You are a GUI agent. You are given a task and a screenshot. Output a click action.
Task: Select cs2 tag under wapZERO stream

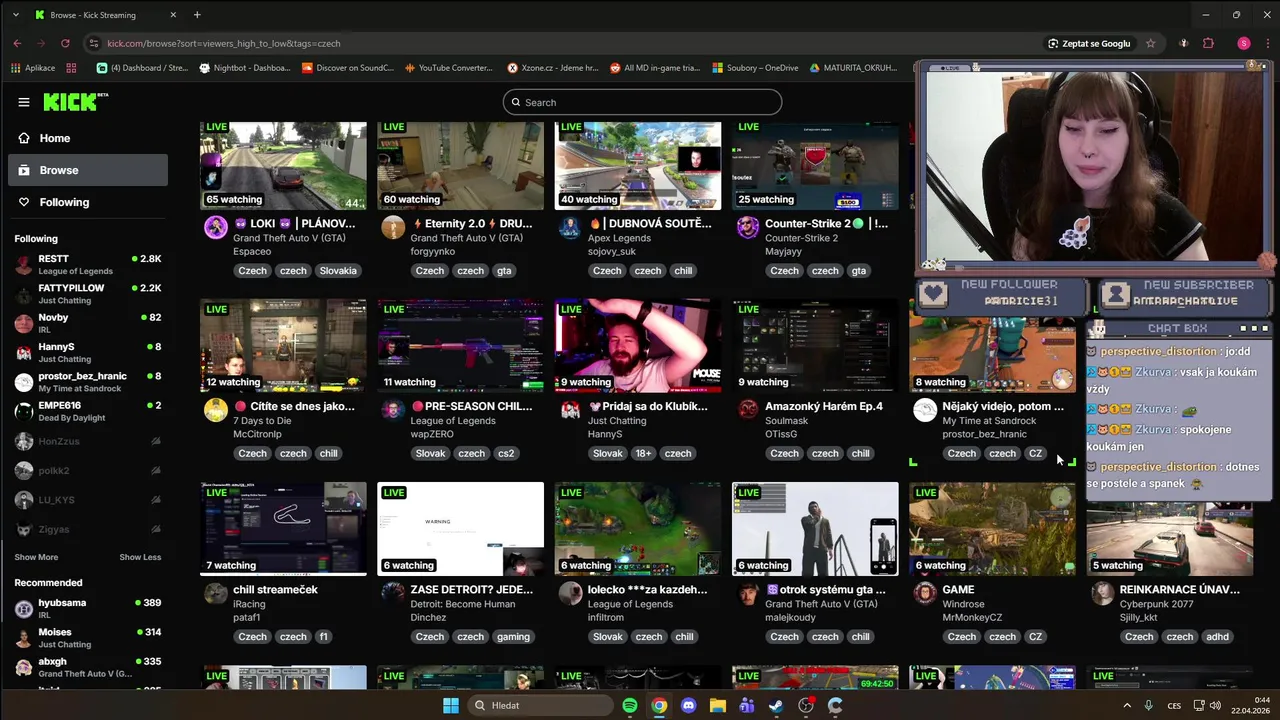pos(506,454)
